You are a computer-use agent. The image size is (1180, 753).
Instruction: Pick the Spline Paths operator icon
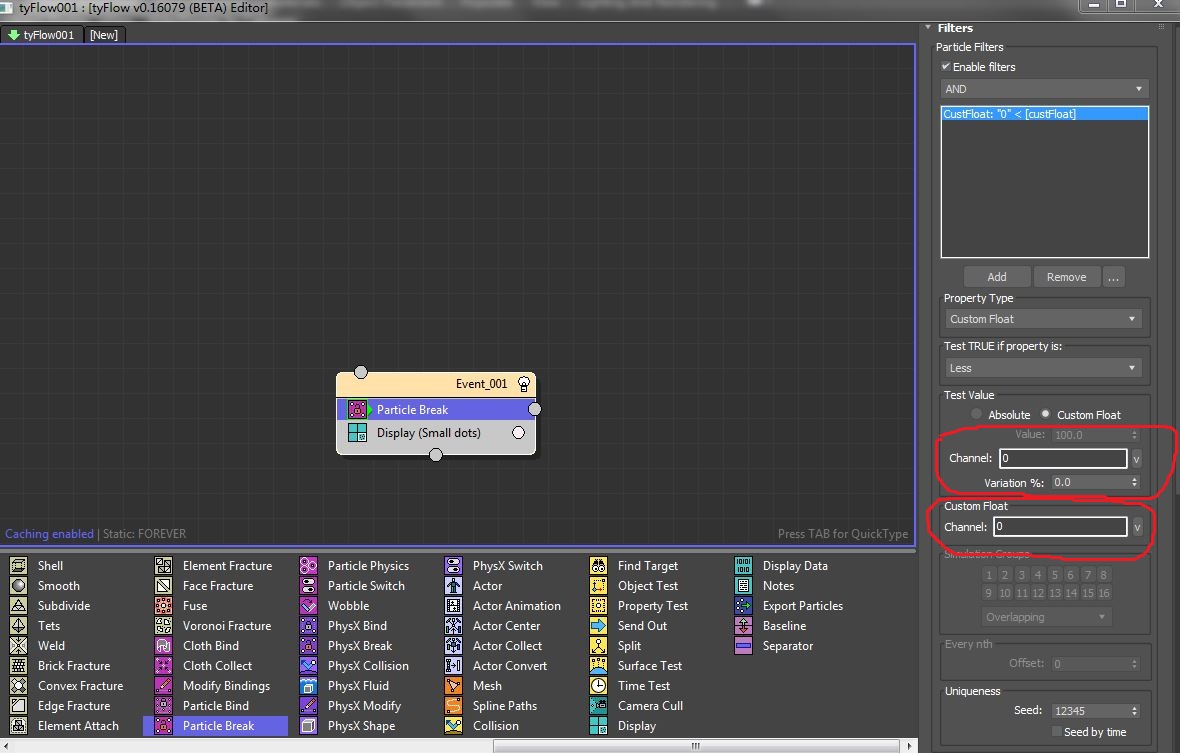pos(453,706)
